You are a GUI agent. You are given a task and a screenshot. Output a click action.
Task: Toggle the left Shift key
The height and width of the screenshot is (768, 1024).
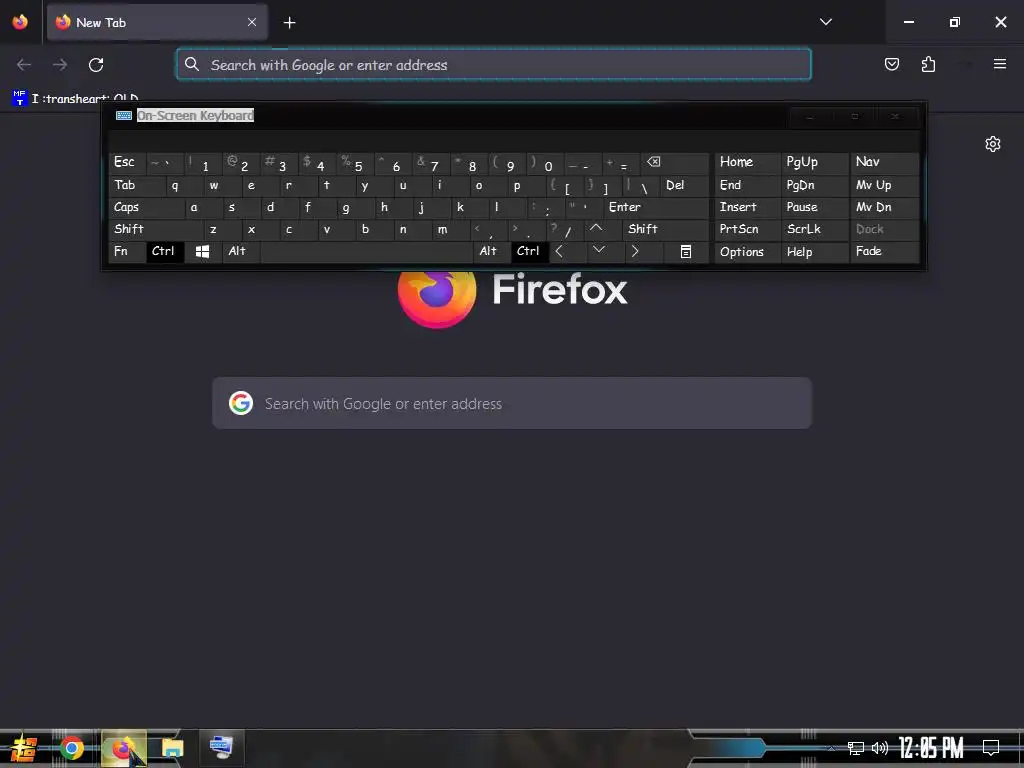155,229
